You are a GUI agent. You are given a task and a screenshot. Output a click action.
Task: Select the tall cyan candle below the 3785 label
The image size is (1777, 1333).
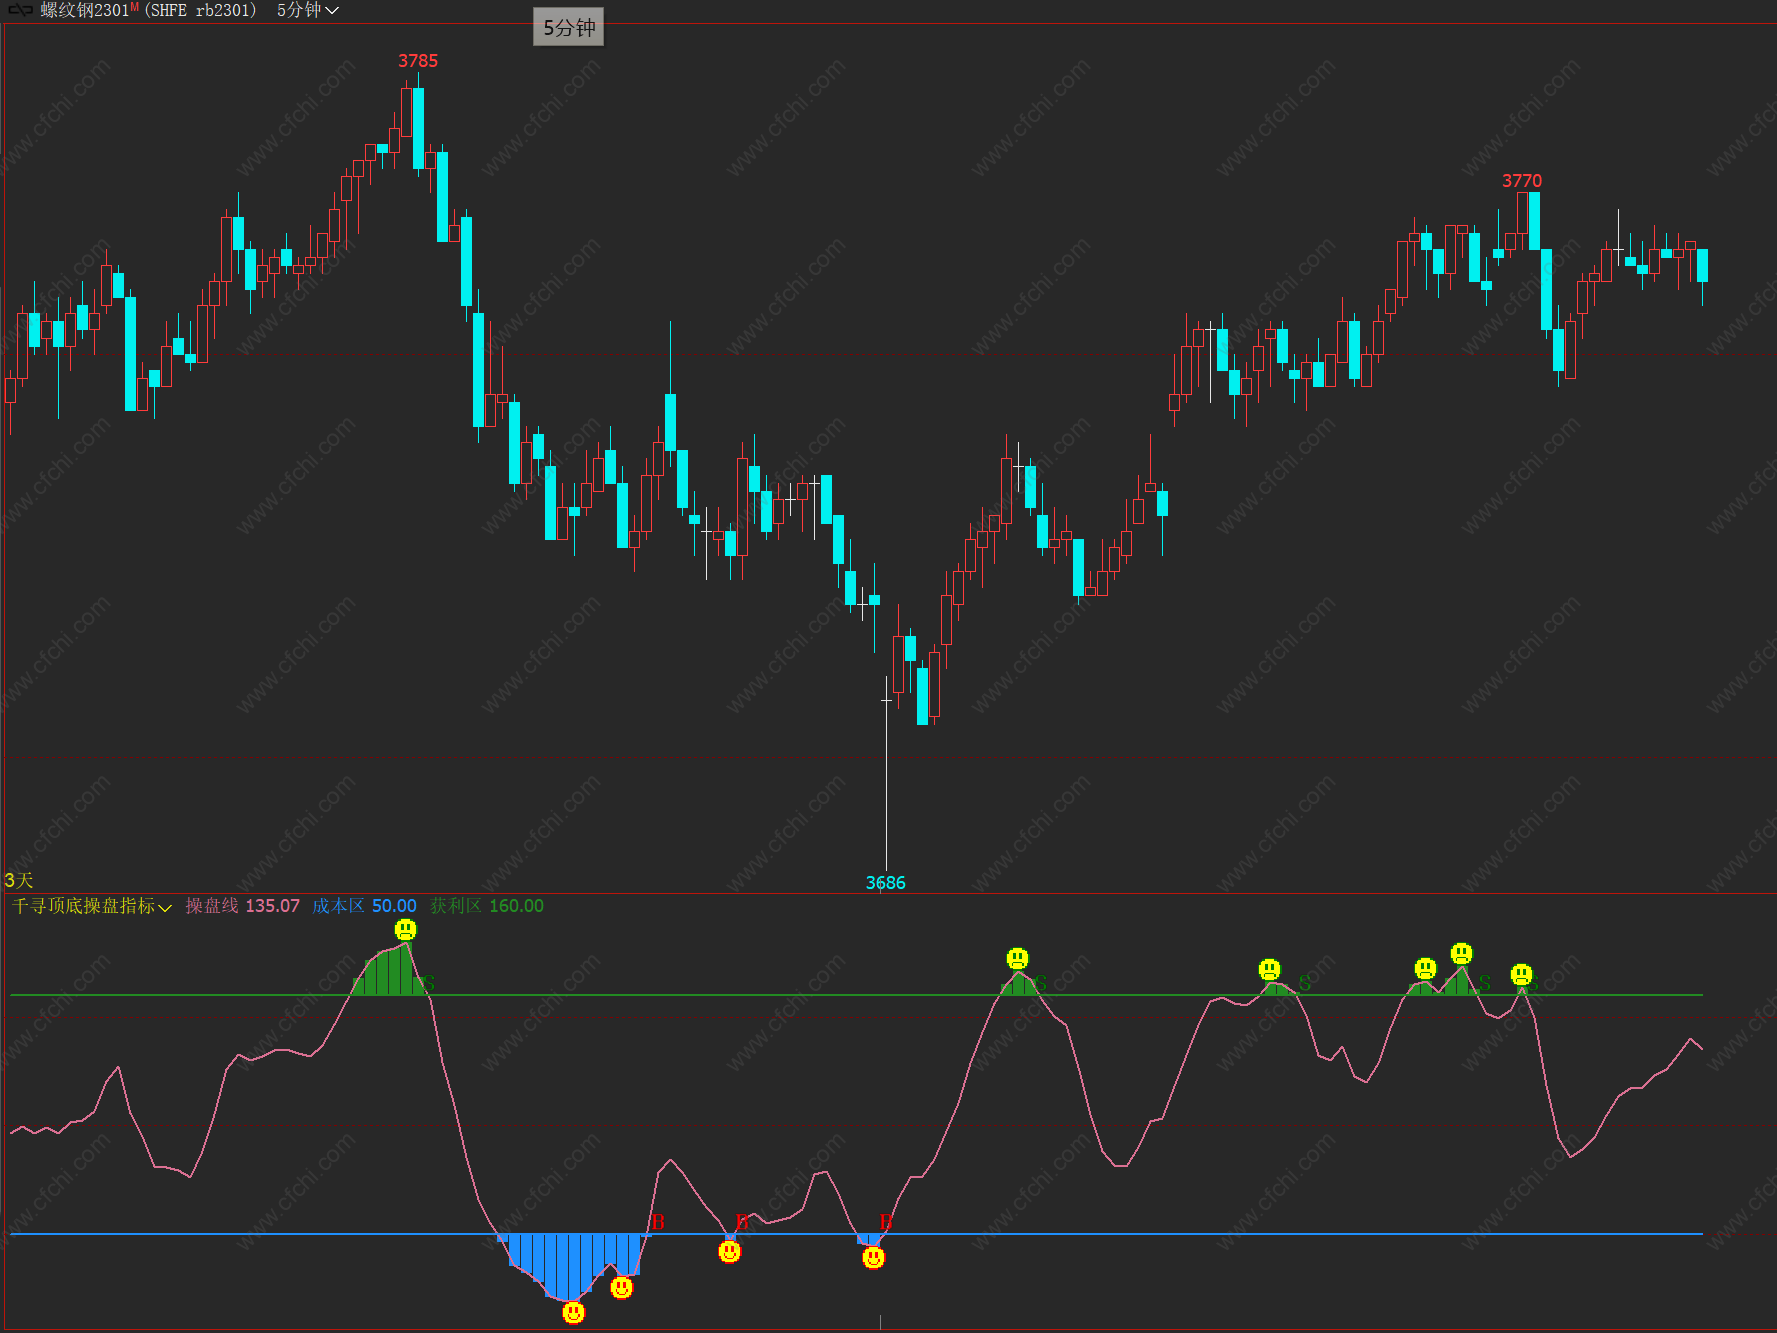pyautogui.click(x=418, y=128)
